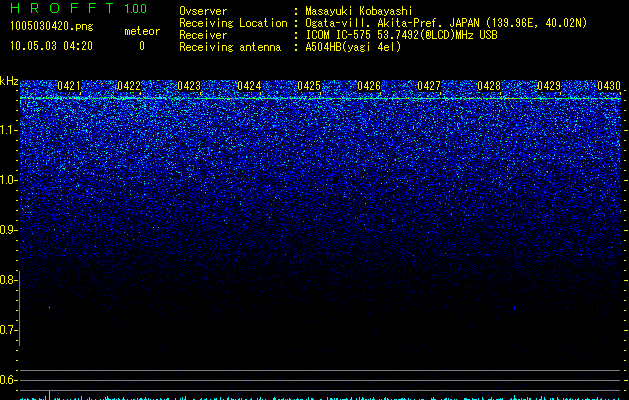Screen dimensions: 629x400
Task: Click the A504HB(yagi 4el) antenna text
Action: [353, 47]
